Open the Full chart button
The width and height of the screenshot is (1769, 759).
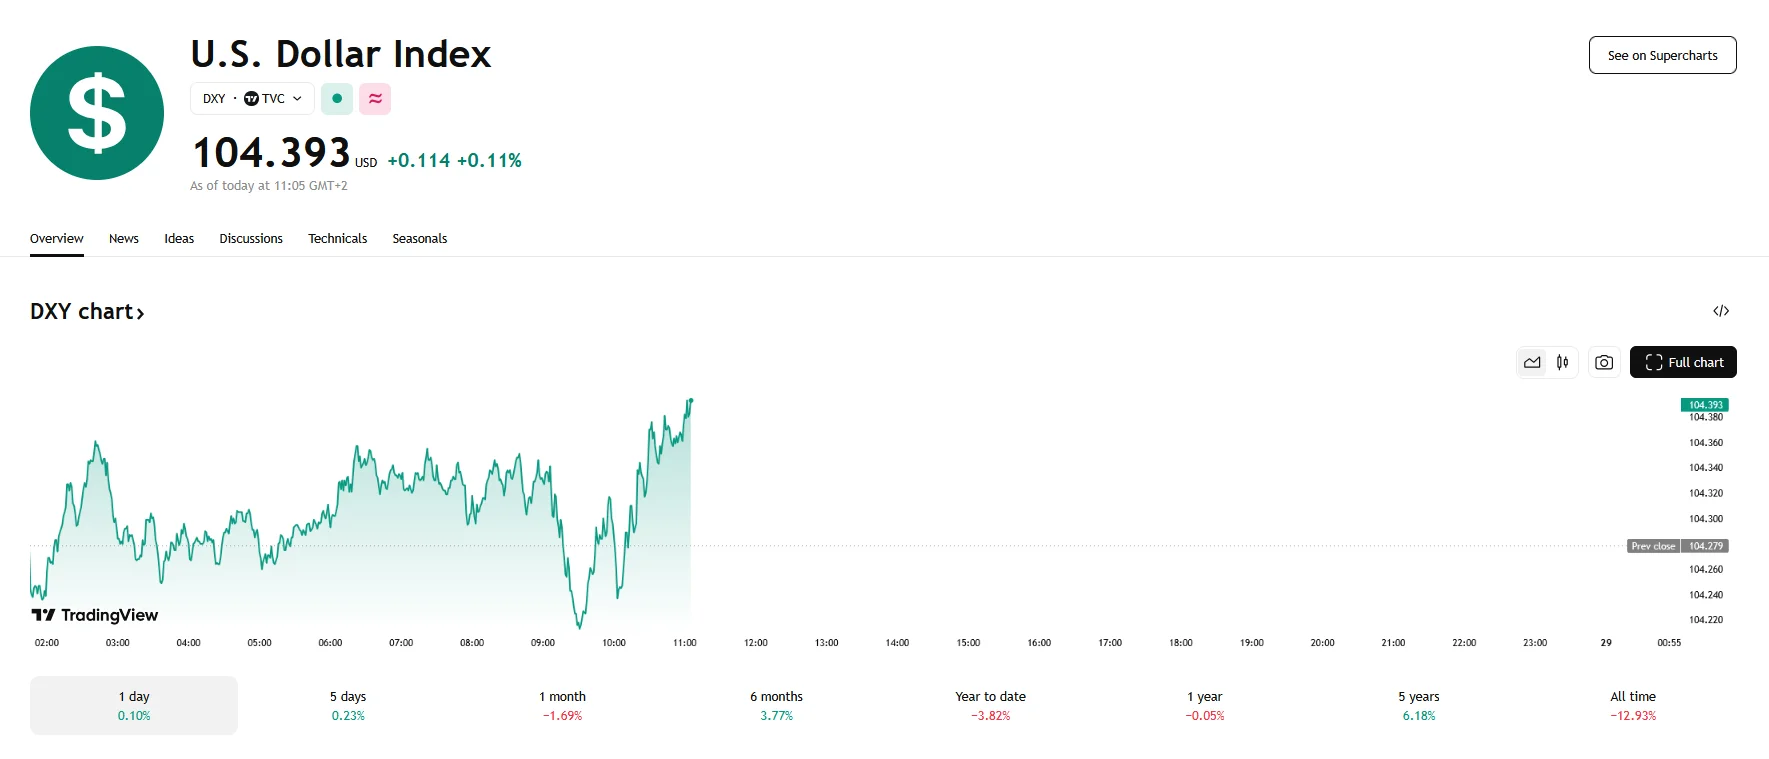(1683, 362)
